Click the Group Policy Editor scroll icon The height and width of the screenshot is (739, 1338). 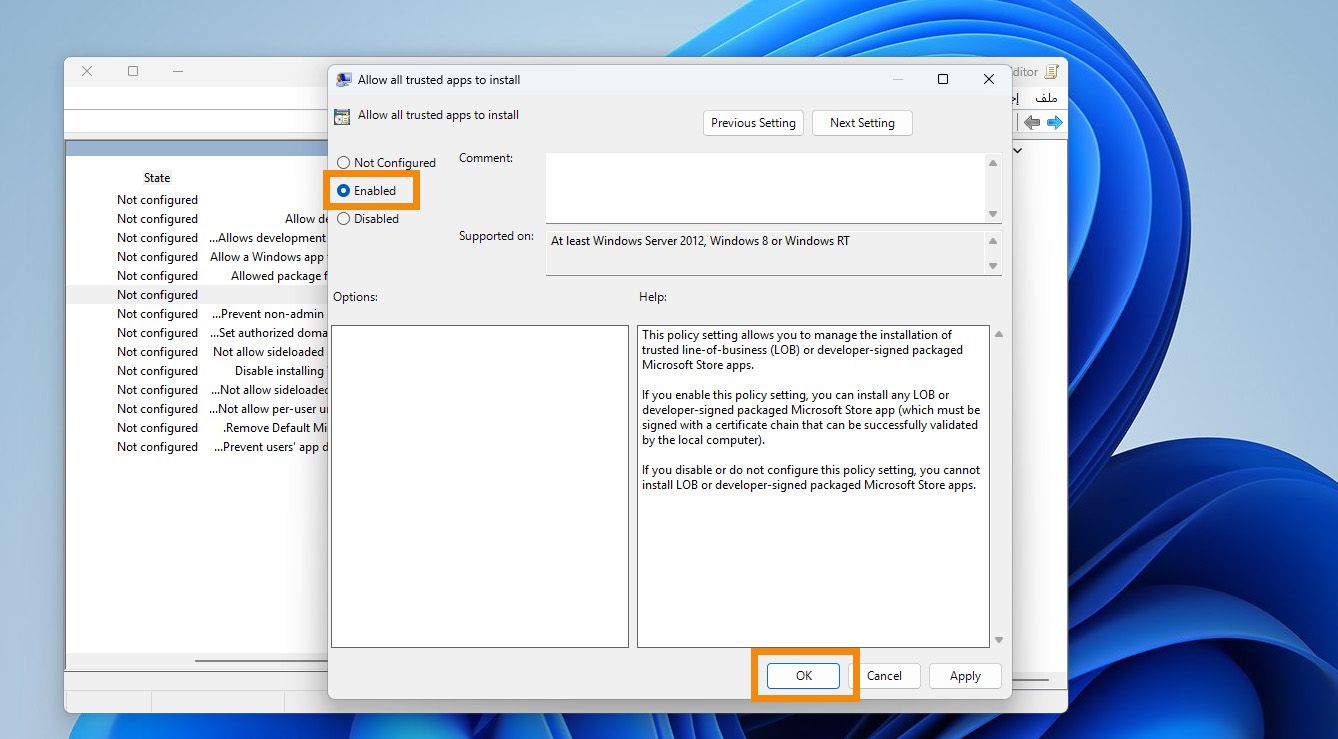pos(1051,72)
